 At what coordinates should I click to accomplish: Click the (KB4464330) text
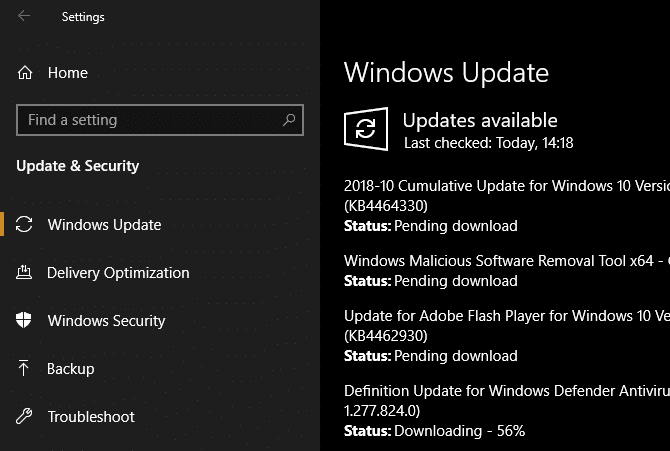(x=385, y=206)
